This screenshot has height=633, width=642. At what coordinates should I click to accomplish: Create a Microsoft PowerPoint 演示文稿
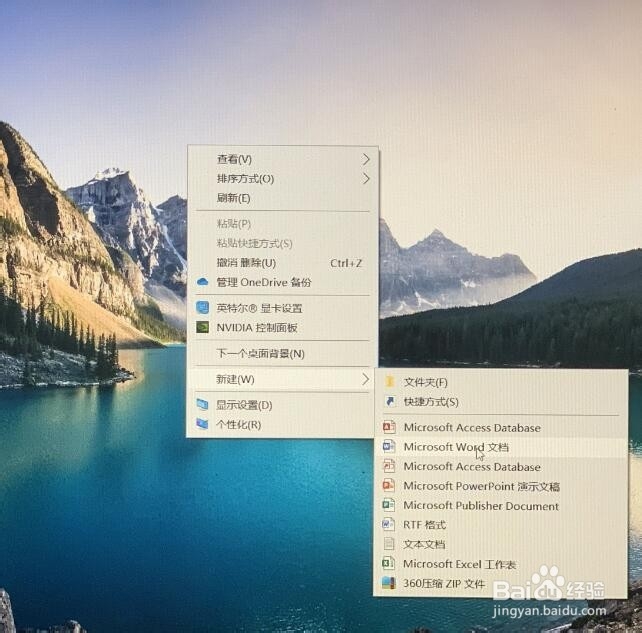click(x=500, y=486)
